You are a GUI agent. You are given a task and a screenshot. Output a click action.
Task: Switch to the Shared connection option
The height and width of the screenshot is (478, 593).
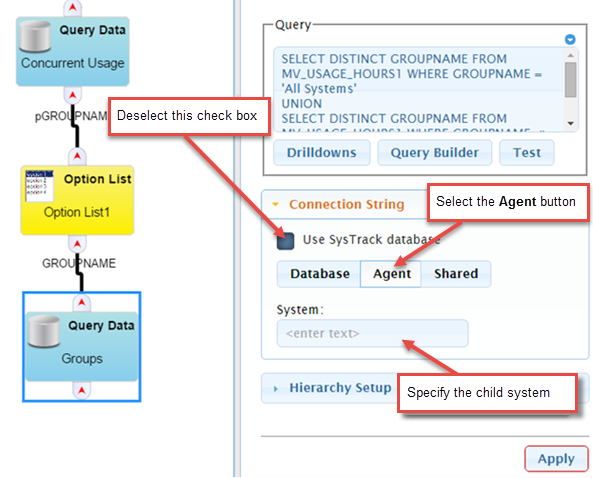click(456, 274)
